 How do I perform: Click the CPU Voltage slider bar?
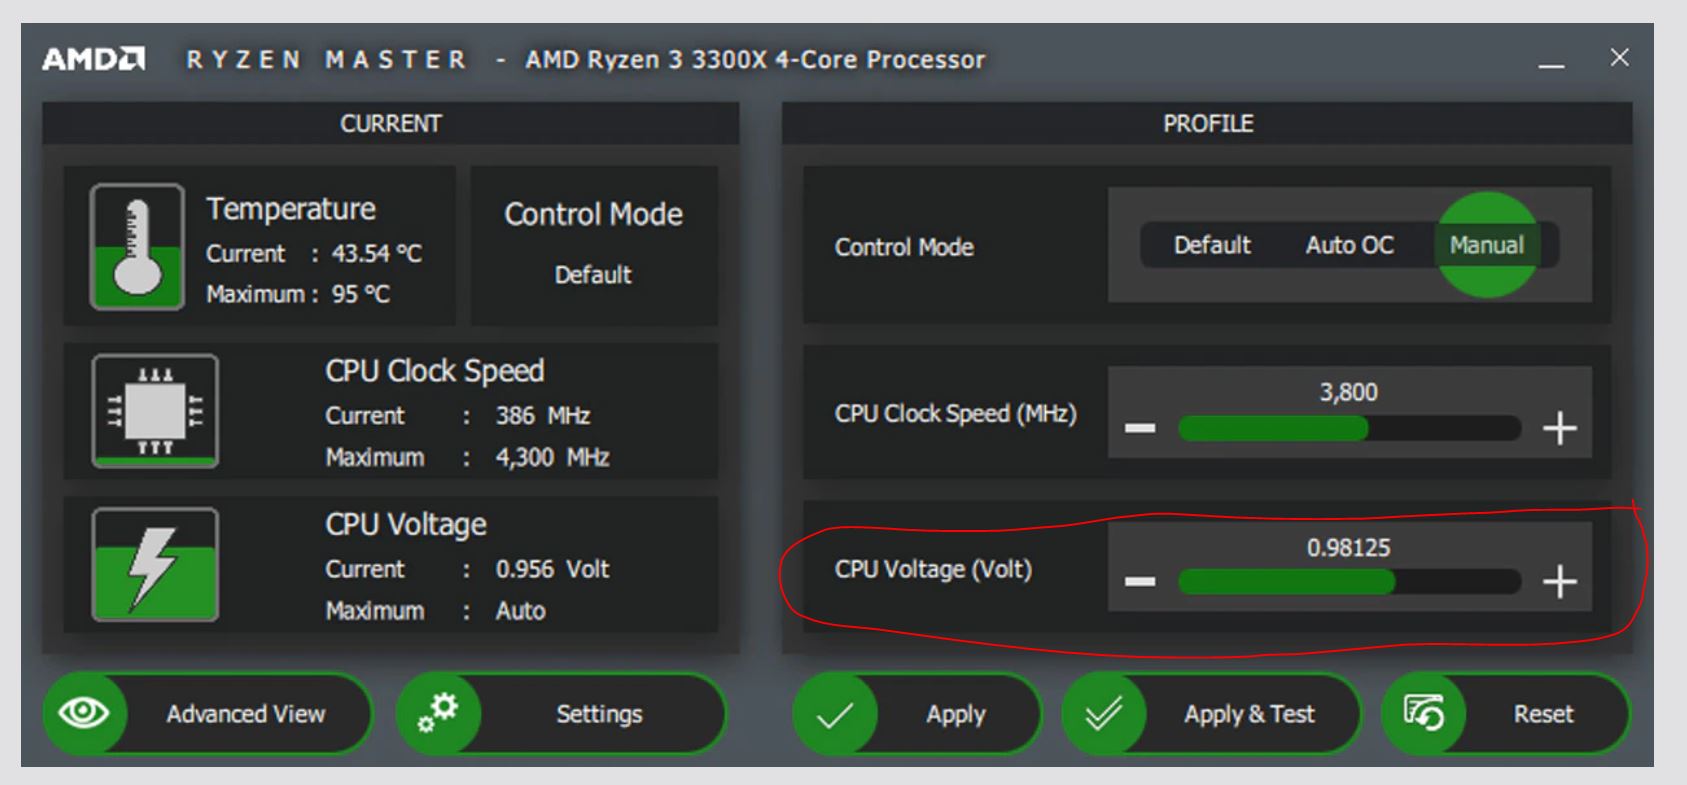pyautogui.click(x=1349, y=582)
